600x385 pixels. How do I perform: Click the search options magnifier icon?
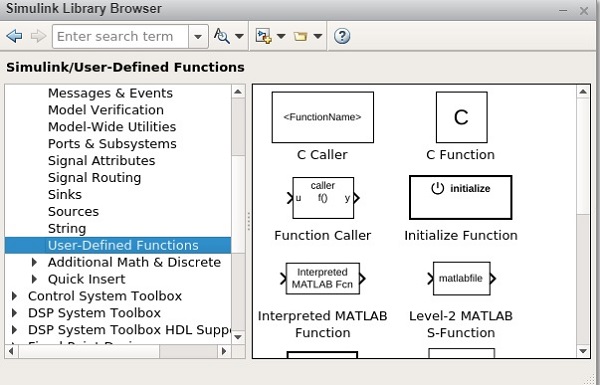pos(222,36)
